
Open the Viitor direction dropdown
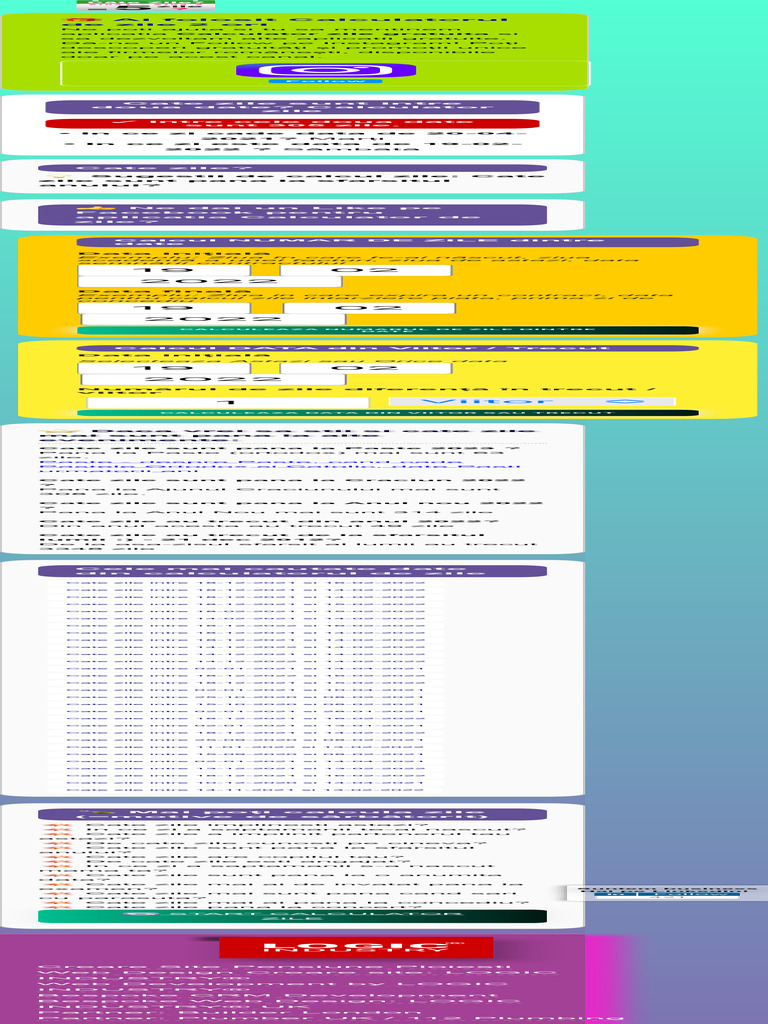tap(532, 401)
